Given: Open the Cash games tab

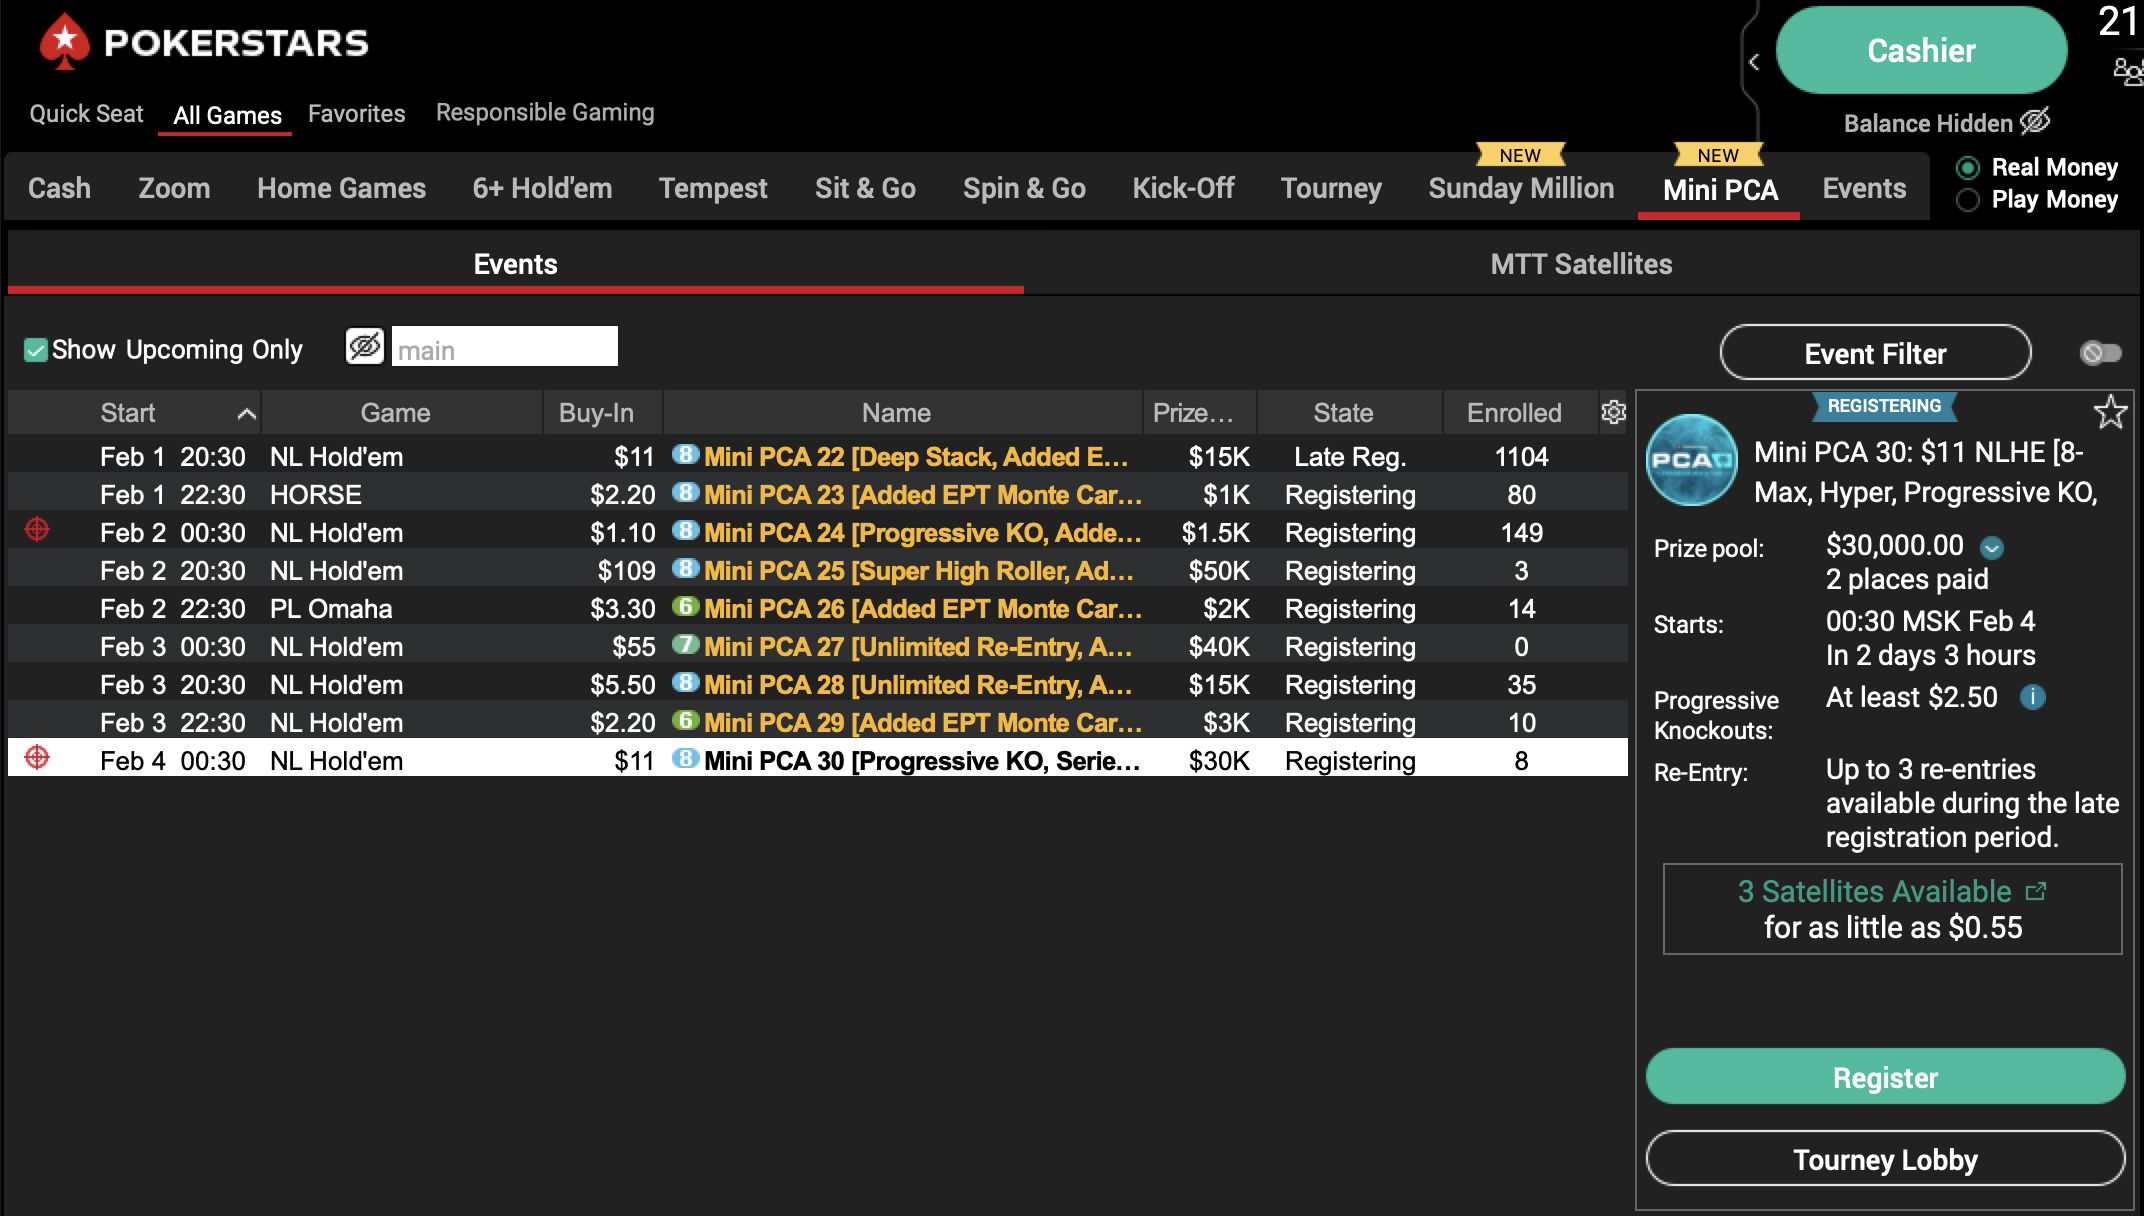Looking at the screenshot, I should (x=59, y=188).
